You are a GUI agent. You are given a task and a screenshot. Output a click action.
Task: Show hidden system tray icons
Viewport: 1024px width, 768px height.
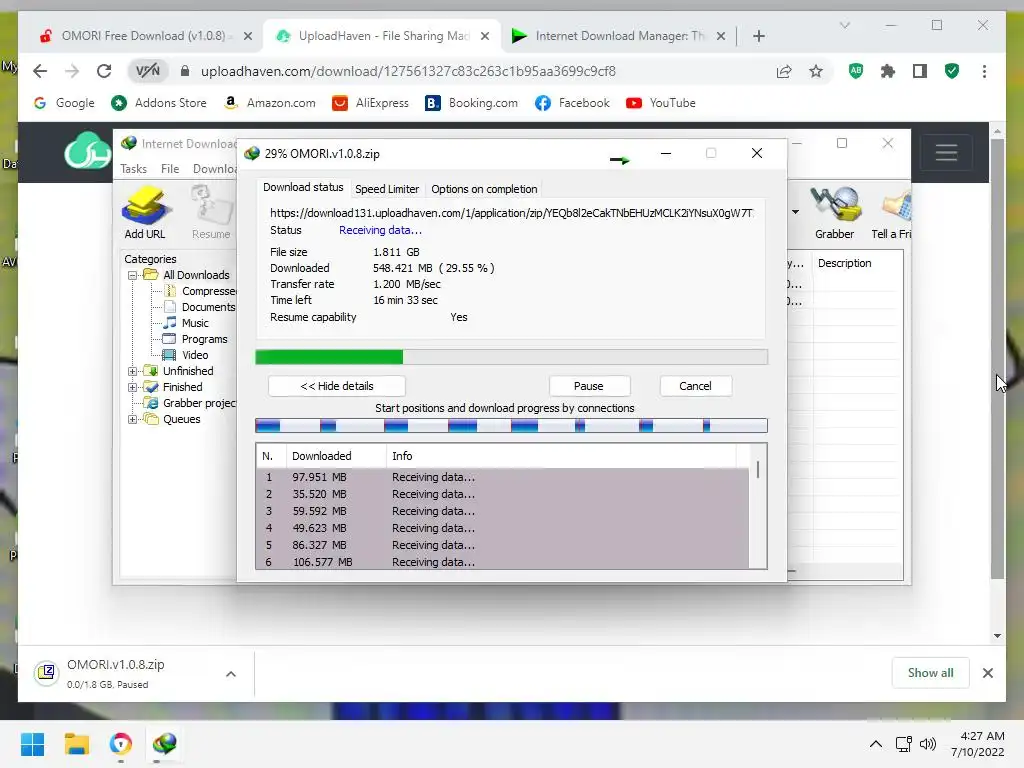click(x=876, y=744)
